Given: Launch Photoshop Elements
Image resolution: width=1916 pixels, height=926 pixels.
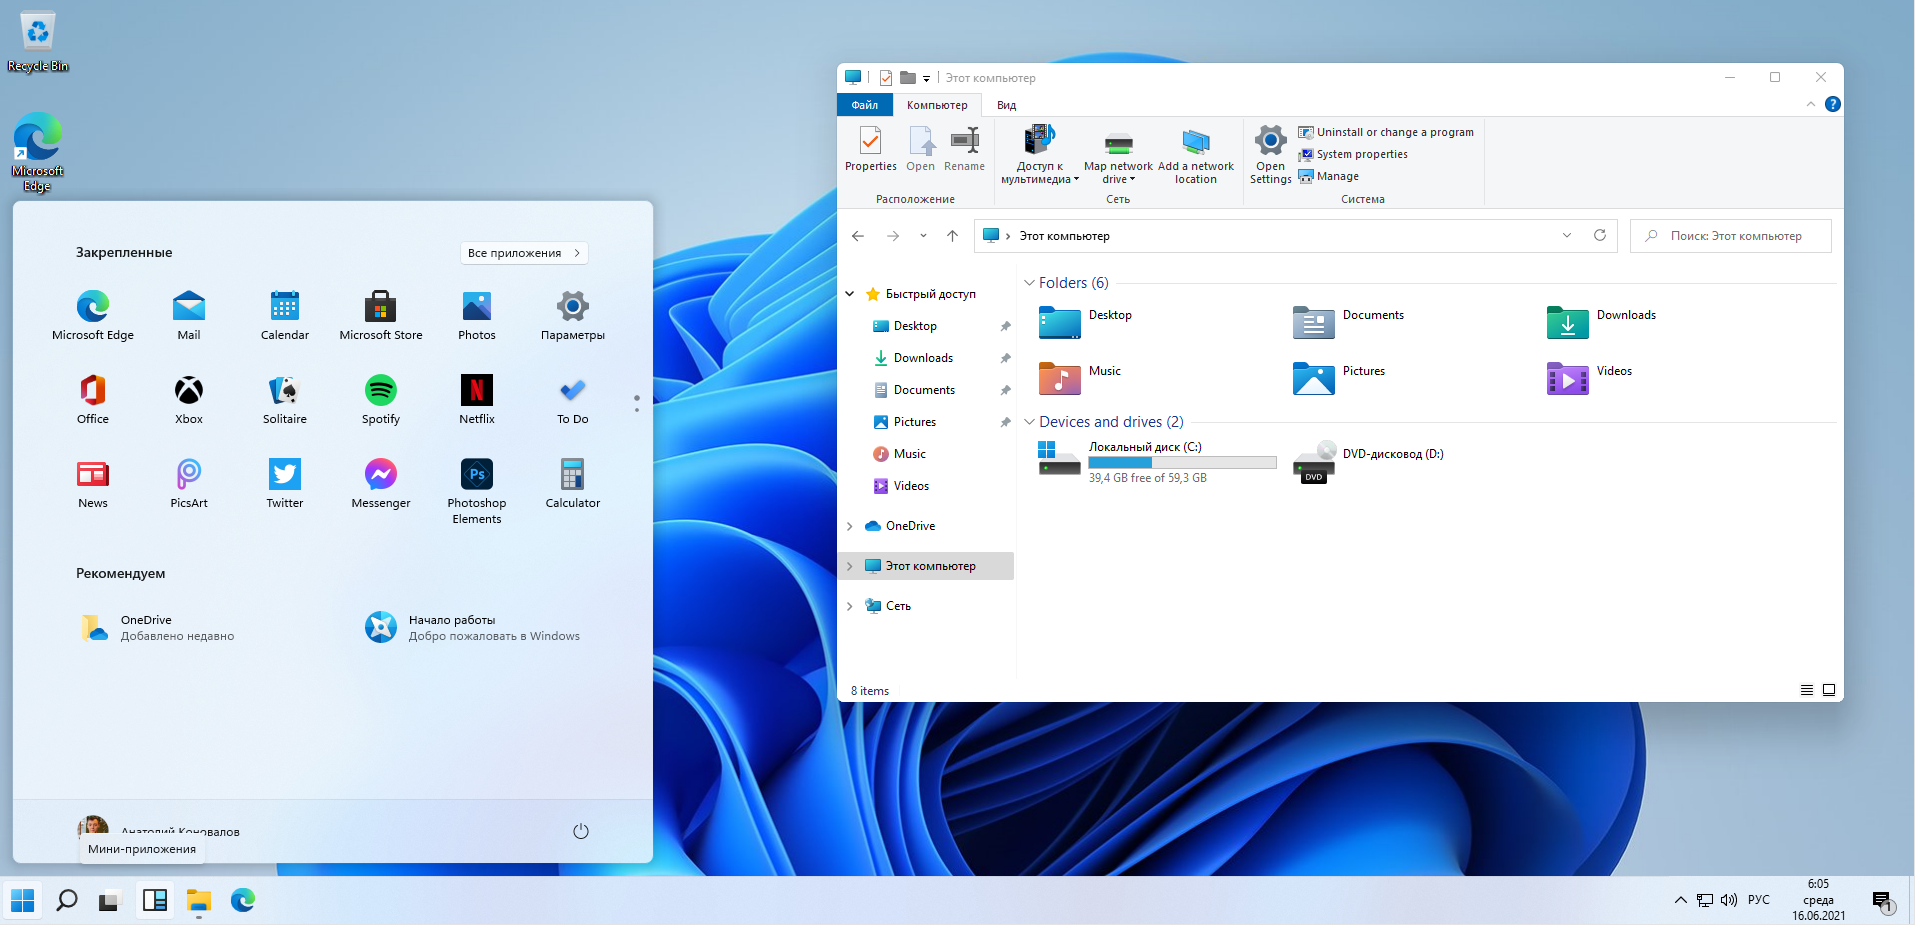Looking at the screenshot, I should click(477, 490).
